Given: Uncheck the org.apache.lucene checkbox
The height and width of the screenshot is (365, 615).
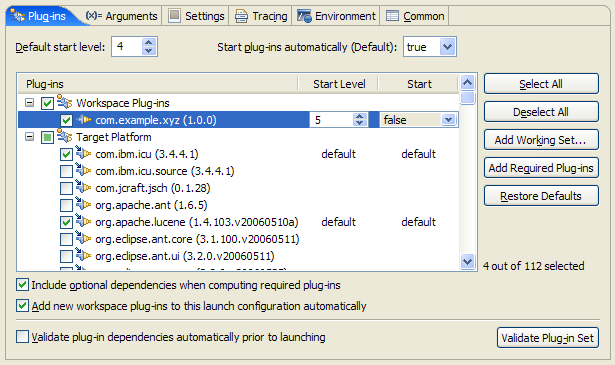Looking at the screenshot, I should coord(66,223).
